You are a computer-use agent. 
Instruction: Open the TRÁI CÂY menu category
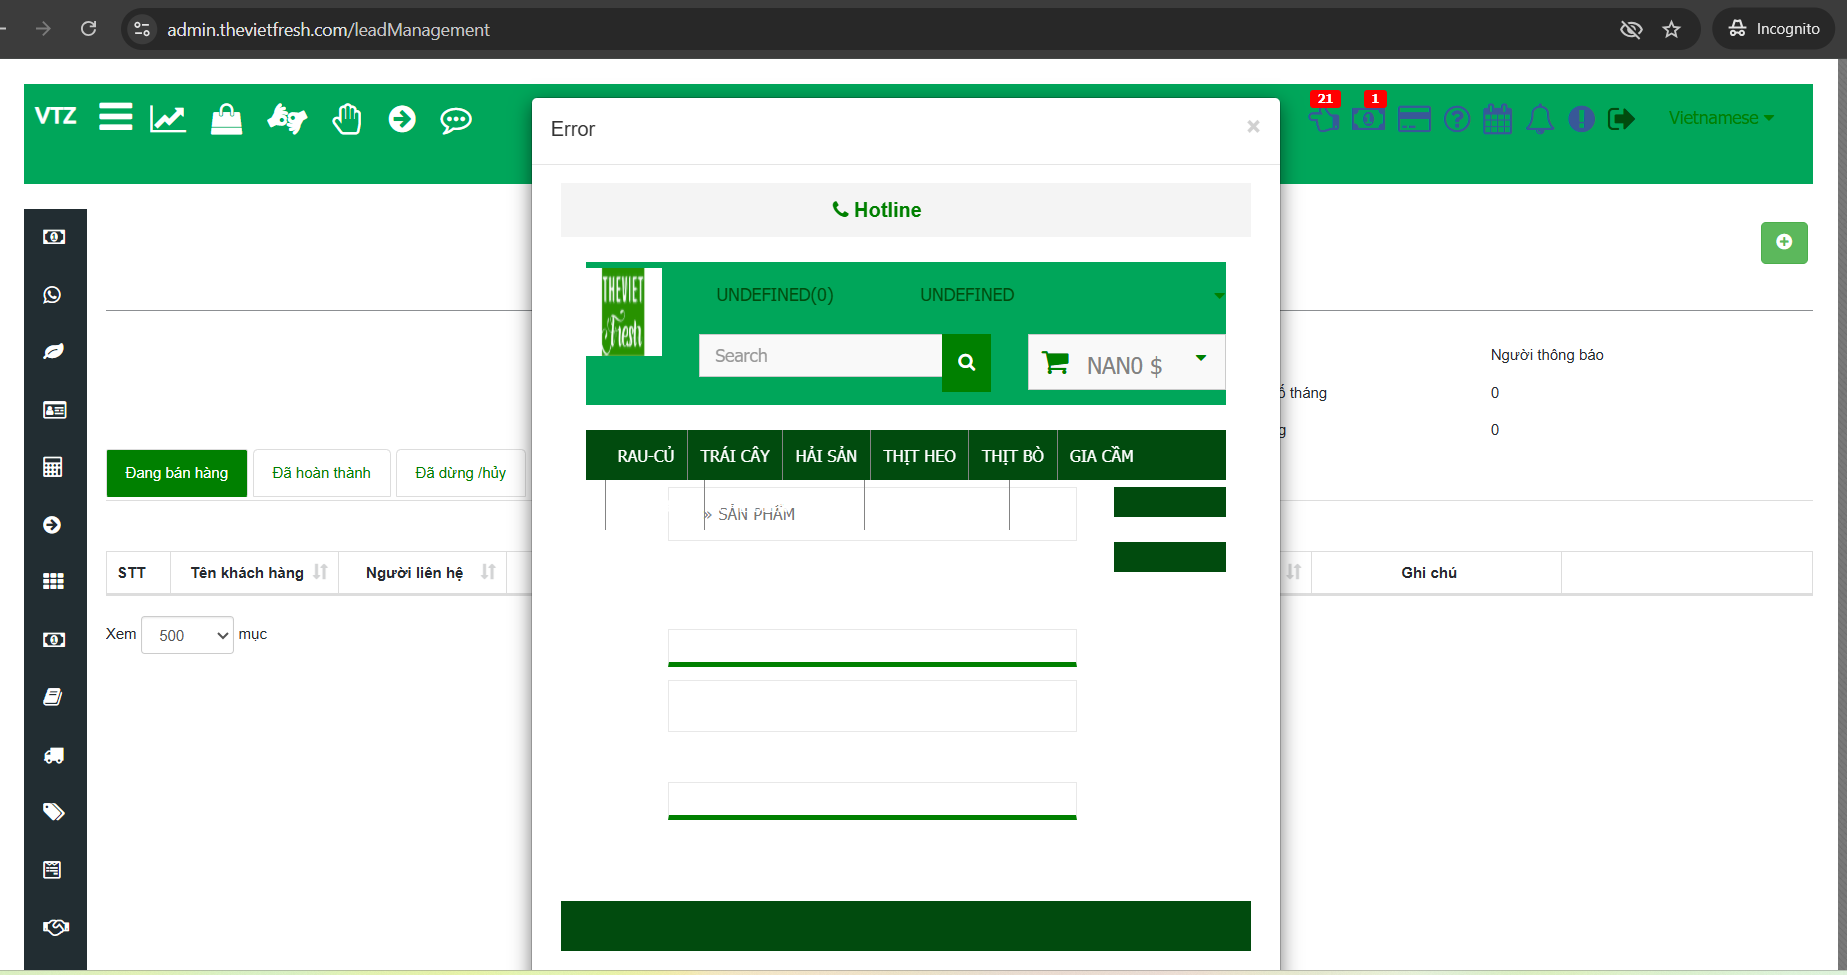click(735, 456)
